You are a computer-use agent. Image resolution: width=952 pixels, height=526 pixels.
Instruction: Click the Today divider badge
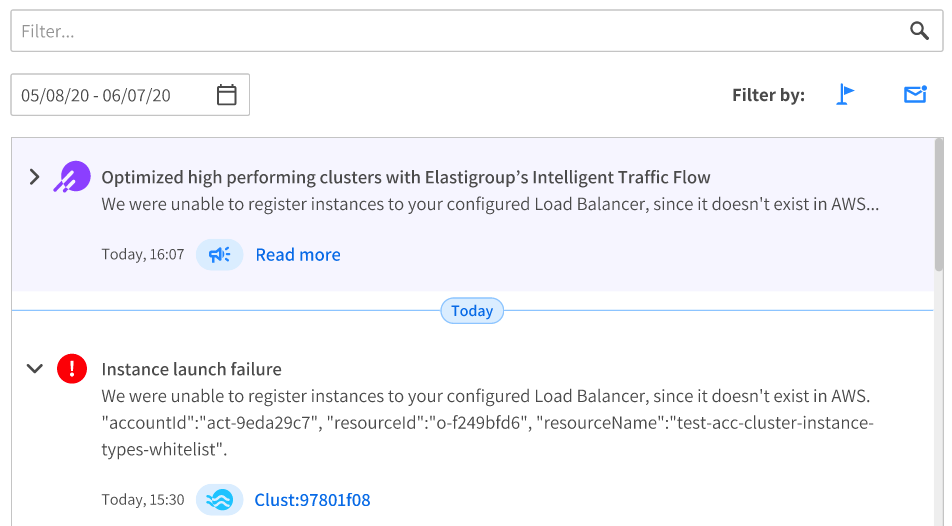point(472,311)
